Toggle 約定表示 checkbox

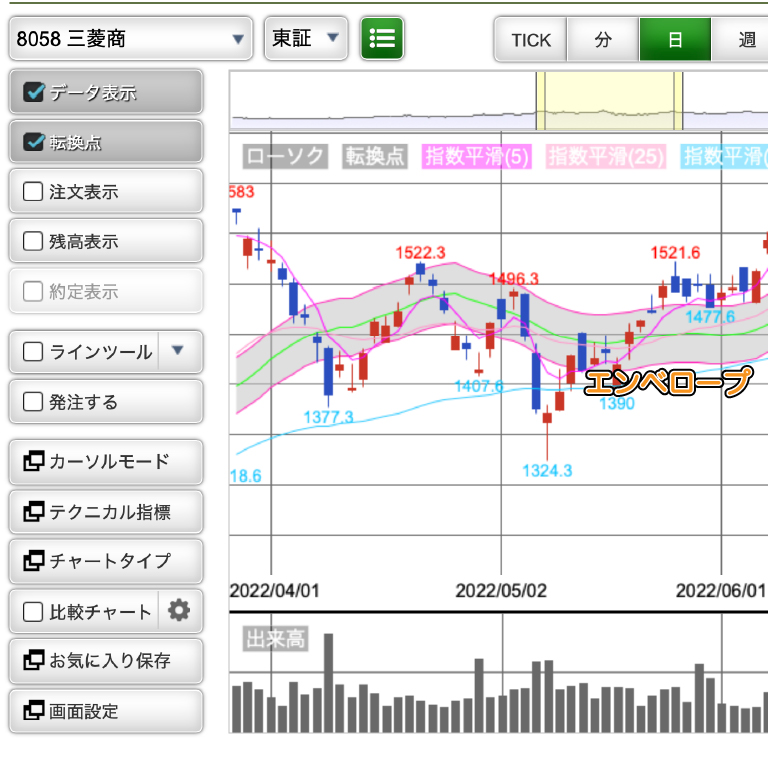33,291
